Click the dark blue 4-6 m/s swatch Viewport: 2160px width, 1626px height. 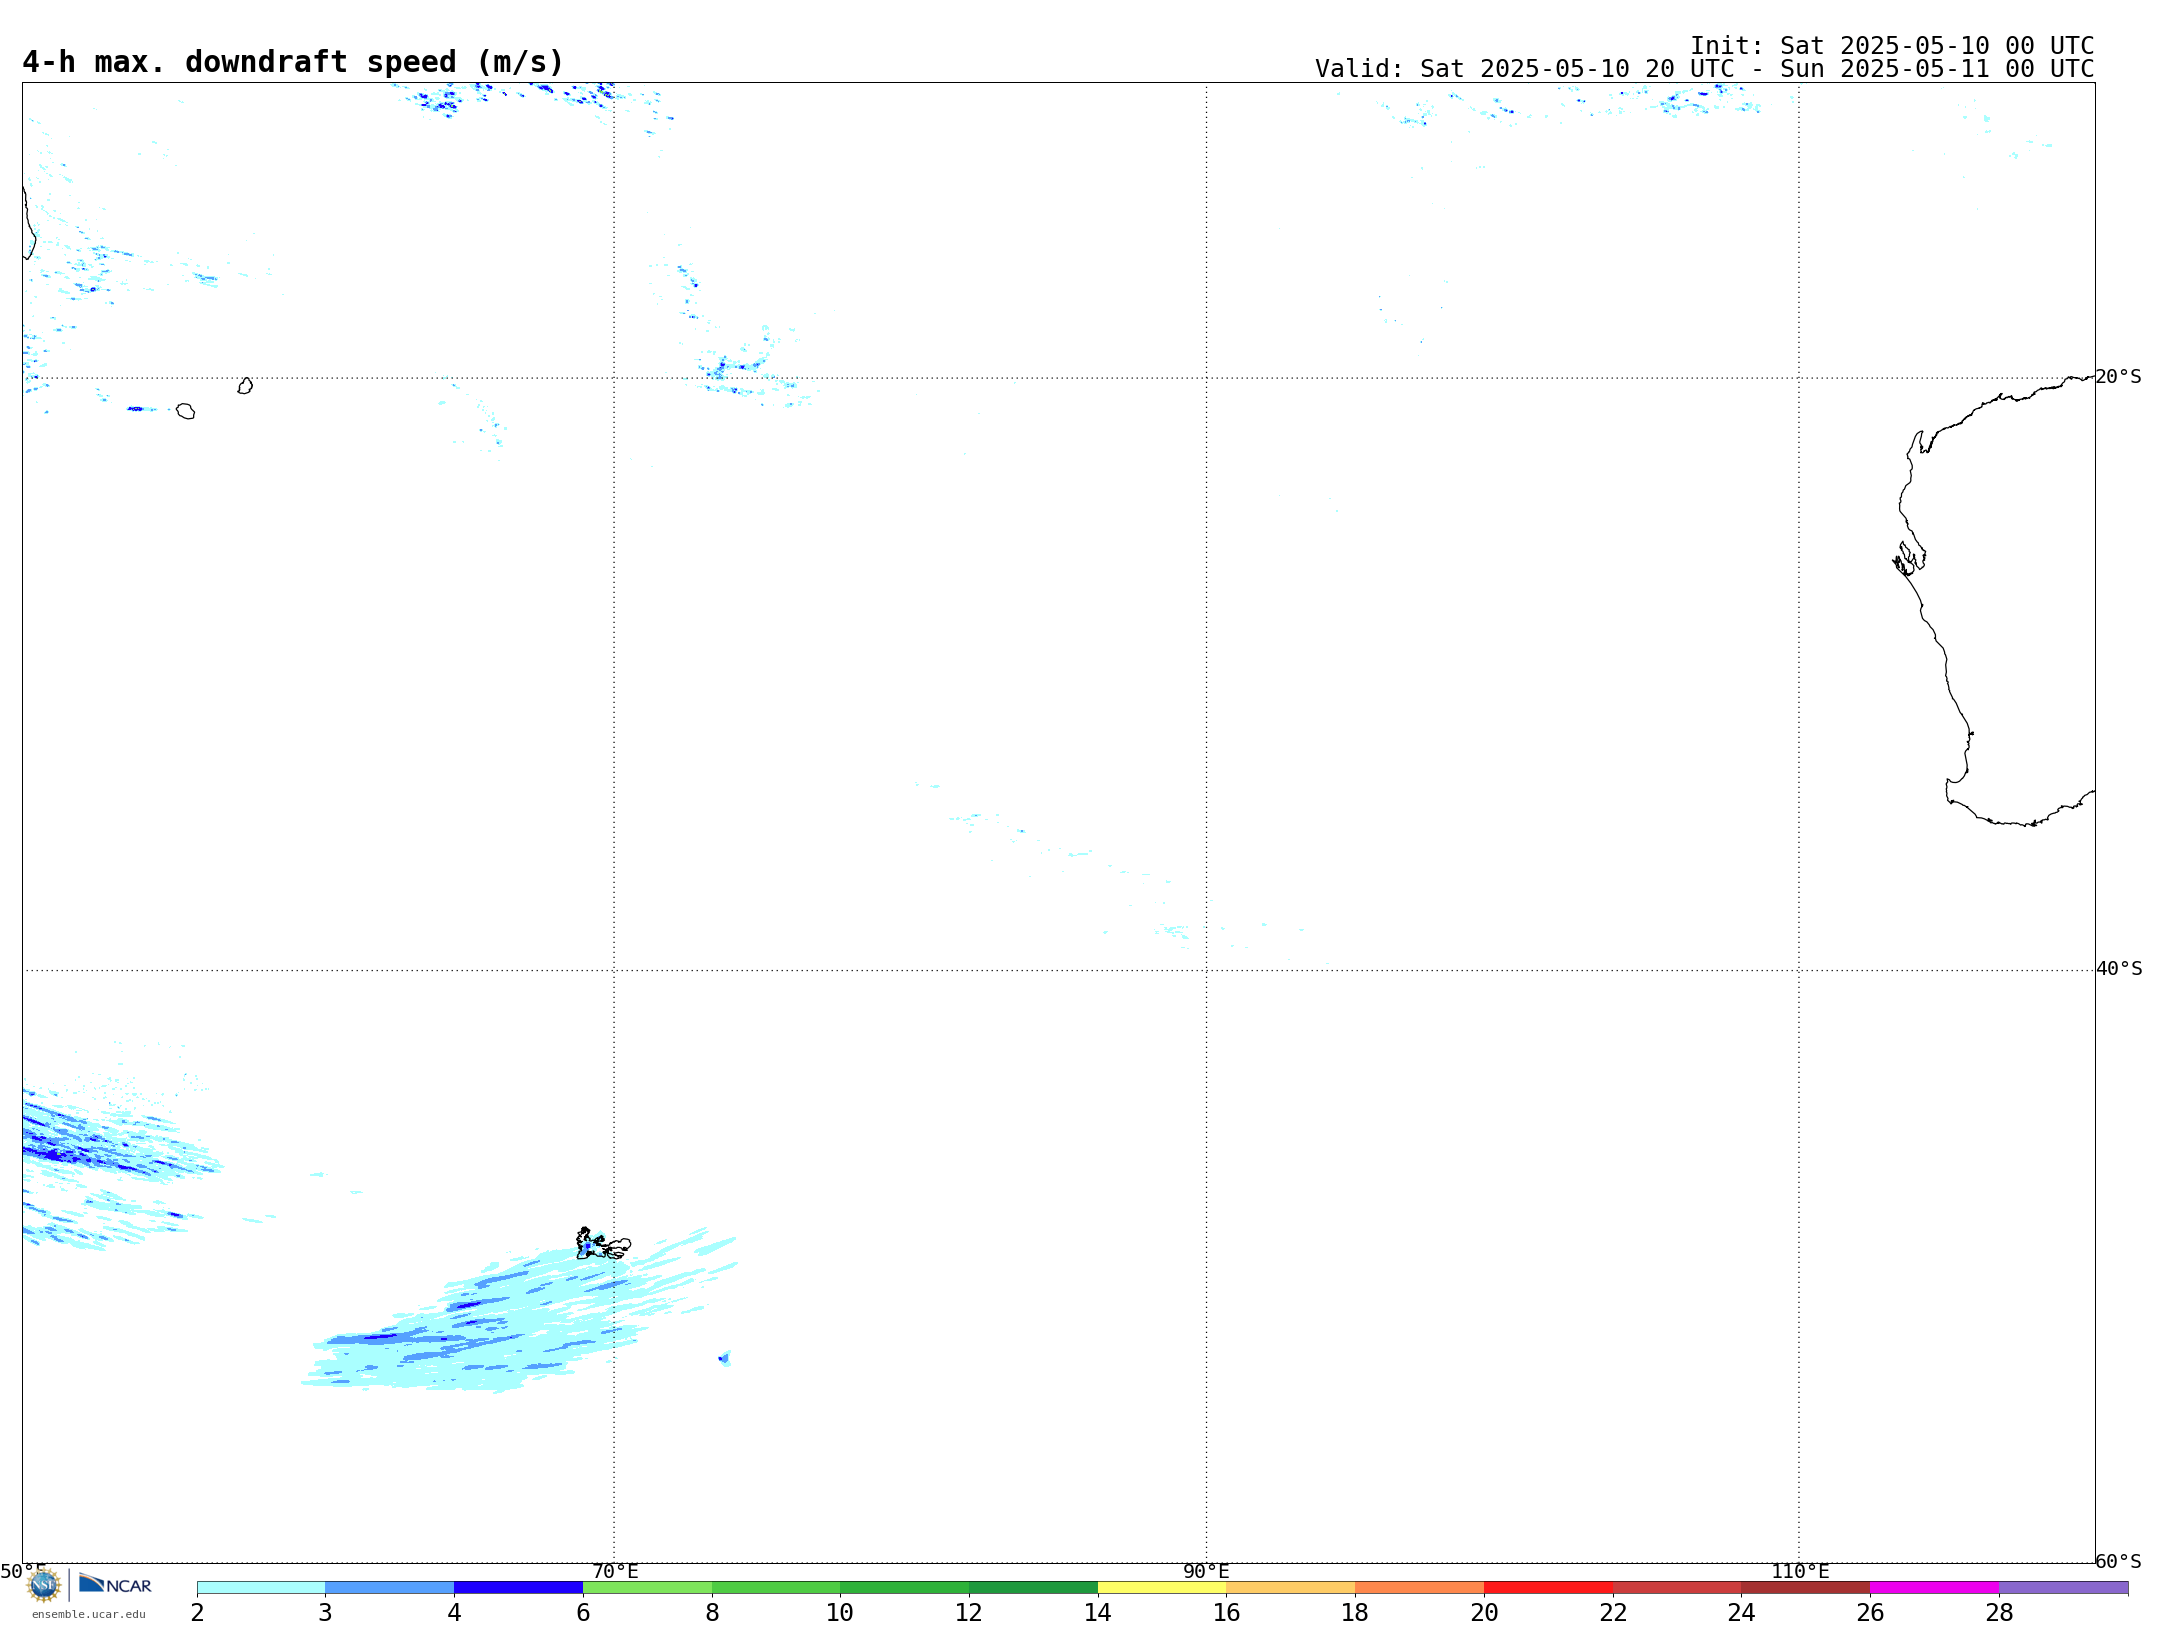[518, 1587]
